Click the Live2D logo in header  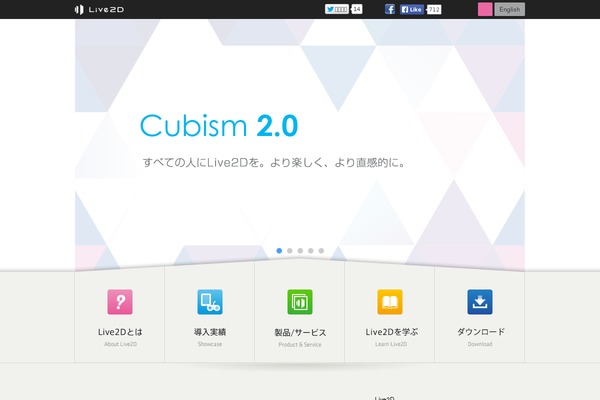(x=99, y=9)
